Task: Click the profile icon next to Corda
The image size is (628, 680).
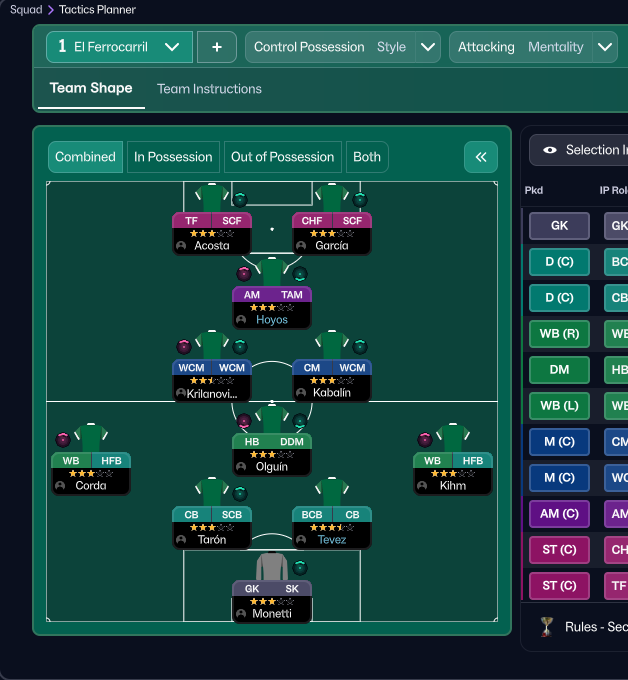Action: pyautogui.click(x=60, y=486)
